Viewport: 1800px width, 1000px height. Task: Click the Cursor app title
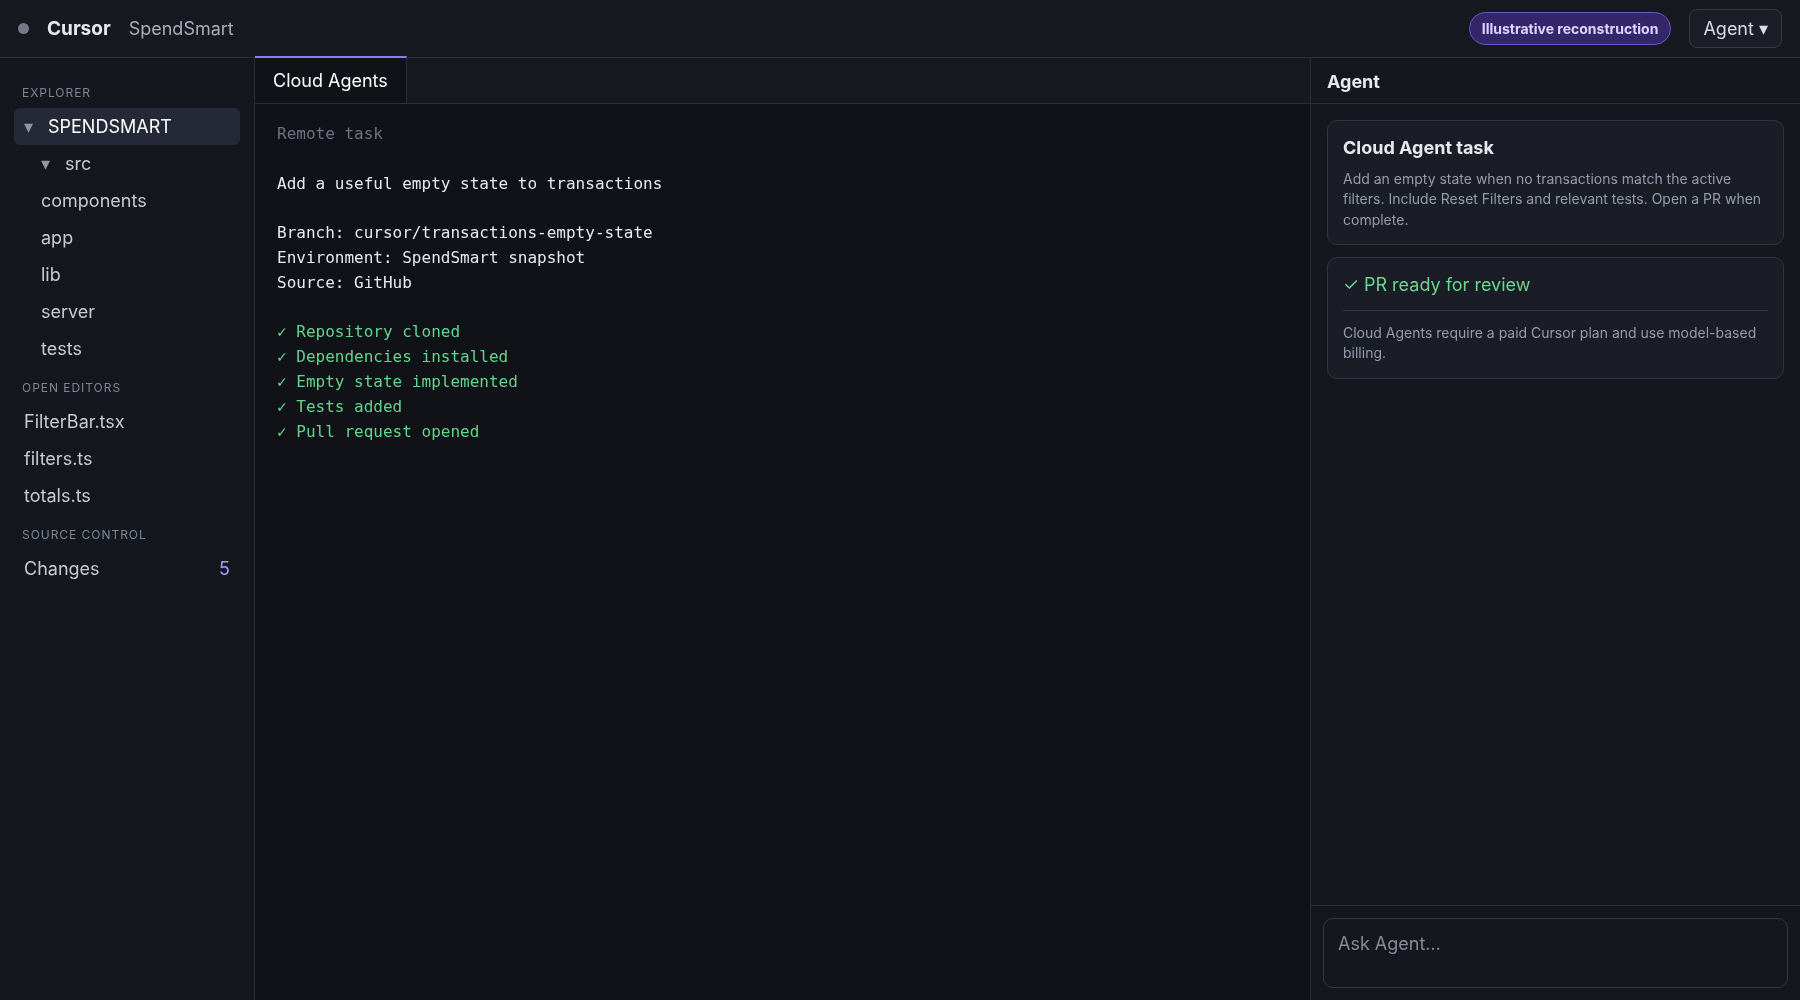click(x=79, y=29)
